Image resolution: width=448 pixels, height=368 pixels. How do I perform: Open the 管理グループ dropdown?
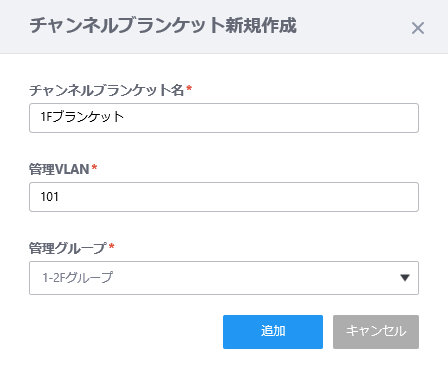tap(224, 278)
